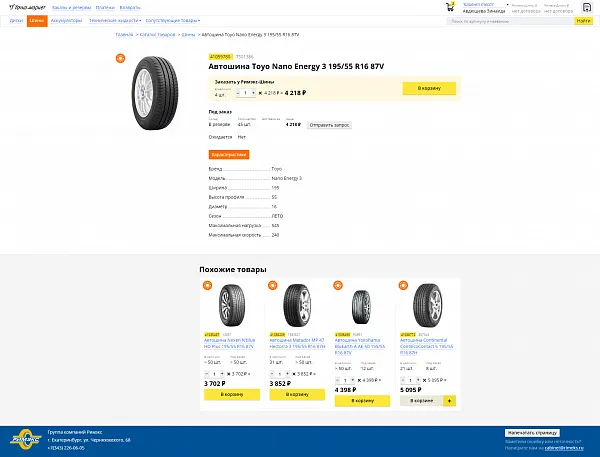Decrease quantity for the Nexen N'blue tire
The width and height of the screenshot is (600, 457).
206,373
